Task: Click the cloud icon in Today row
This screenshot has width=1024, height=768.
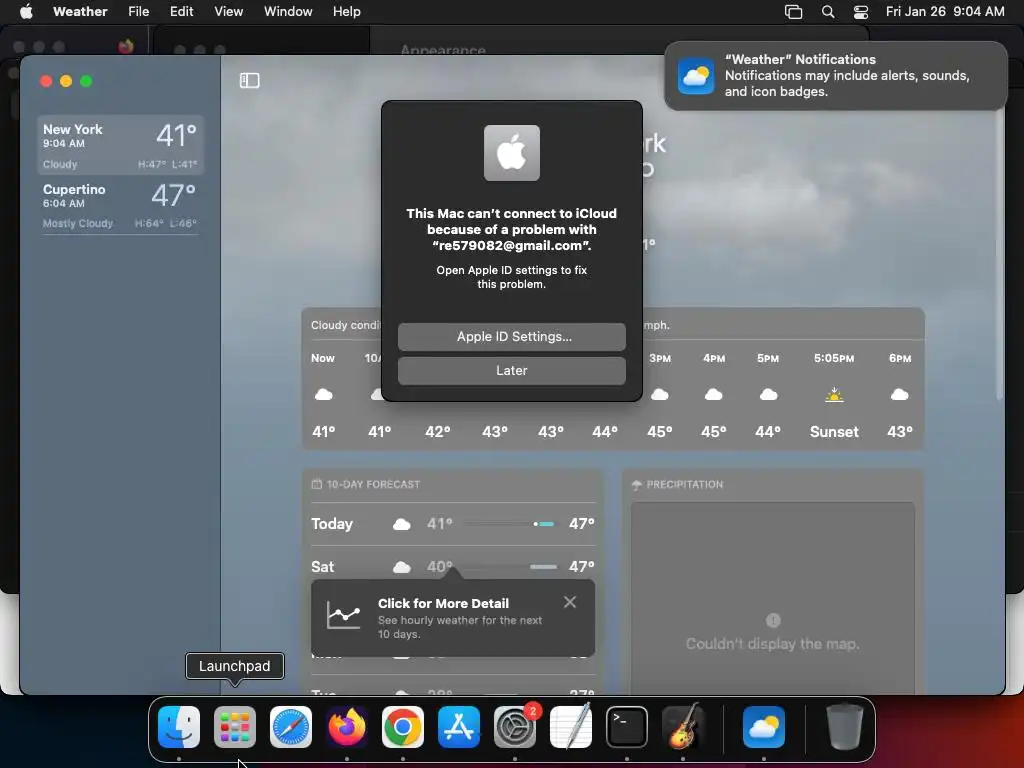Action: click(402, 524)
